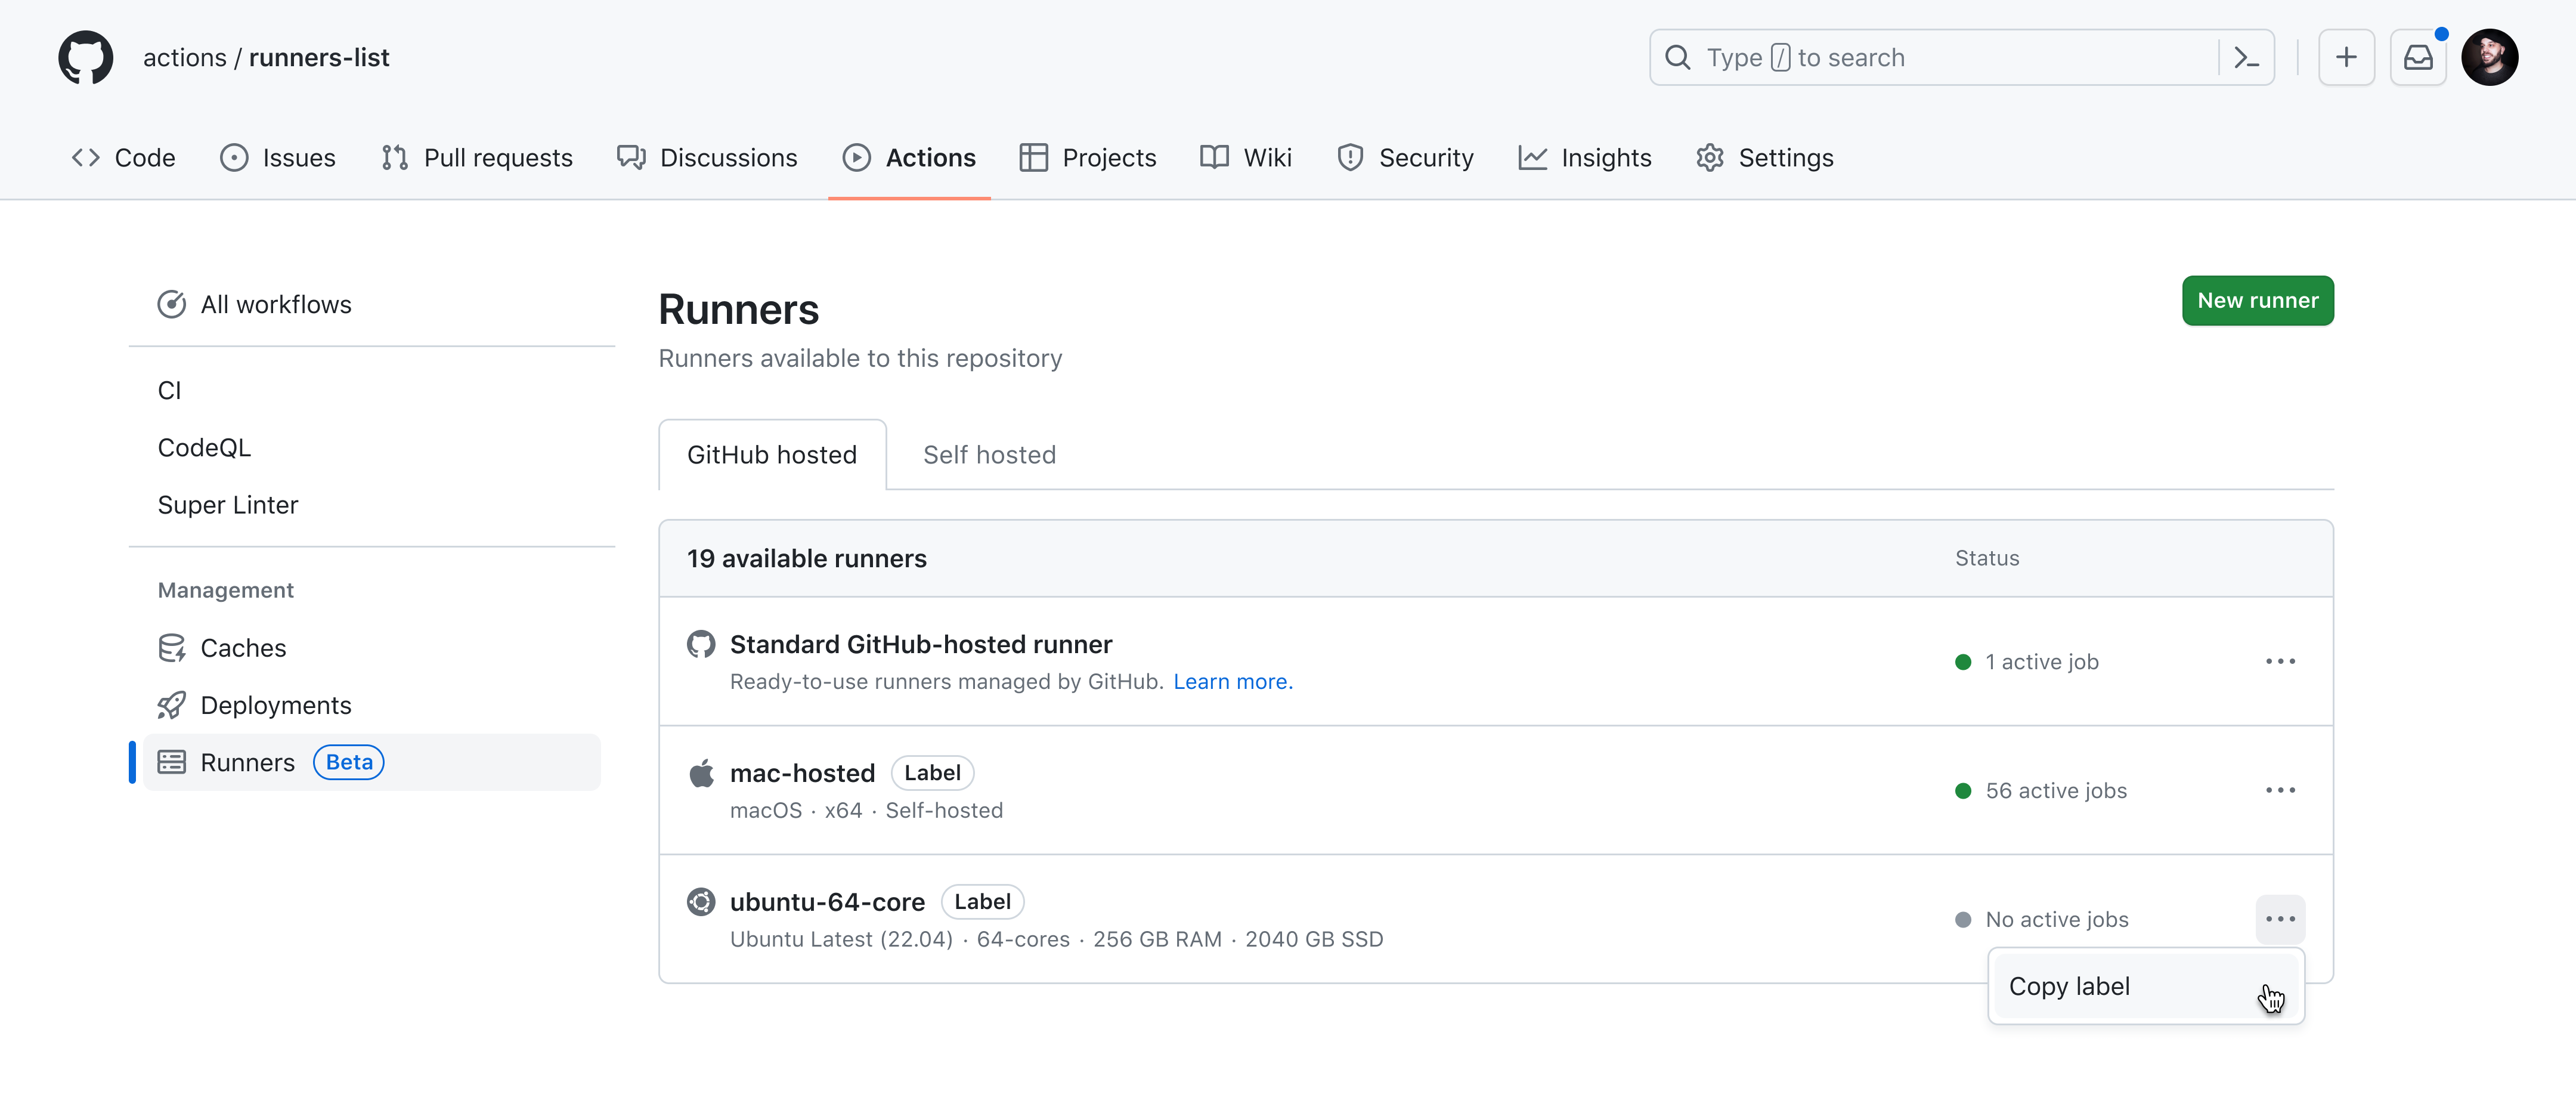
Task: Select Copy label from the context menu
Action: pos(2070,986)
